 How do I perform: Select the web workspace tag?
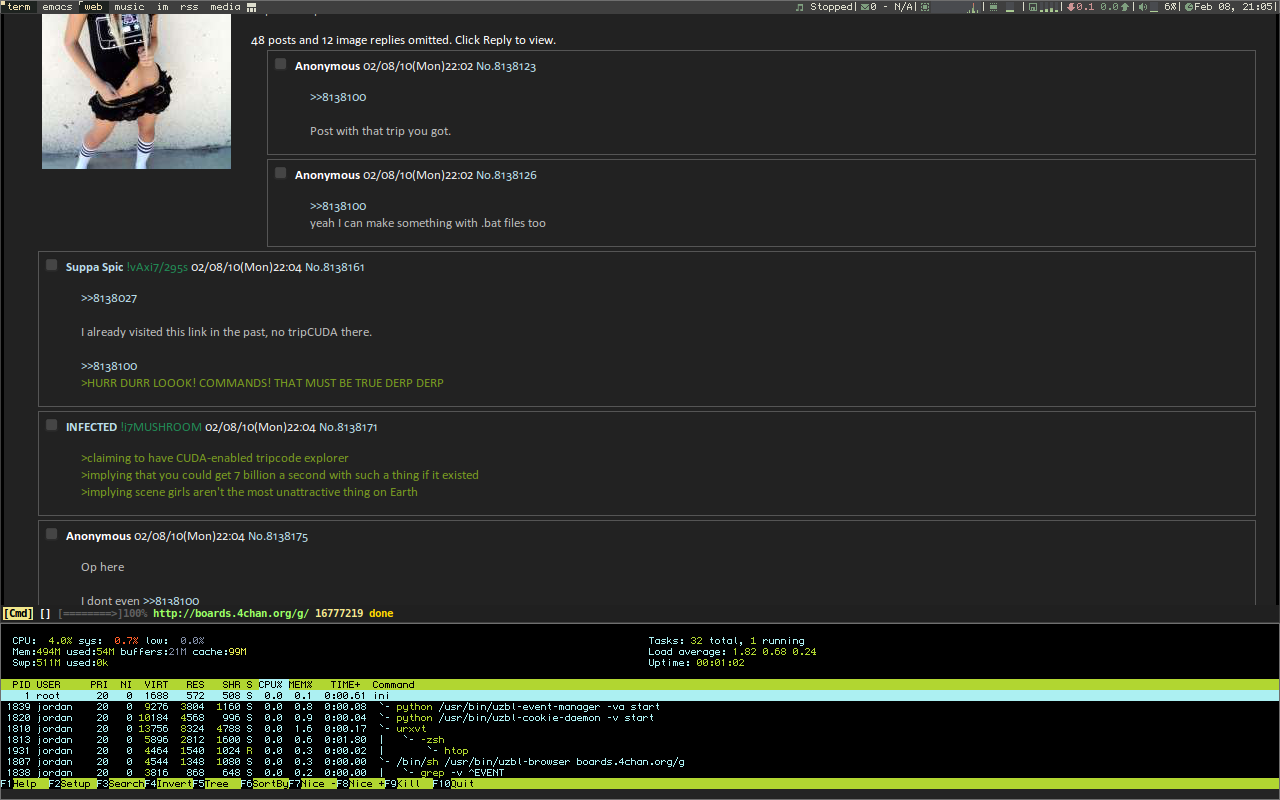[93, 7]
